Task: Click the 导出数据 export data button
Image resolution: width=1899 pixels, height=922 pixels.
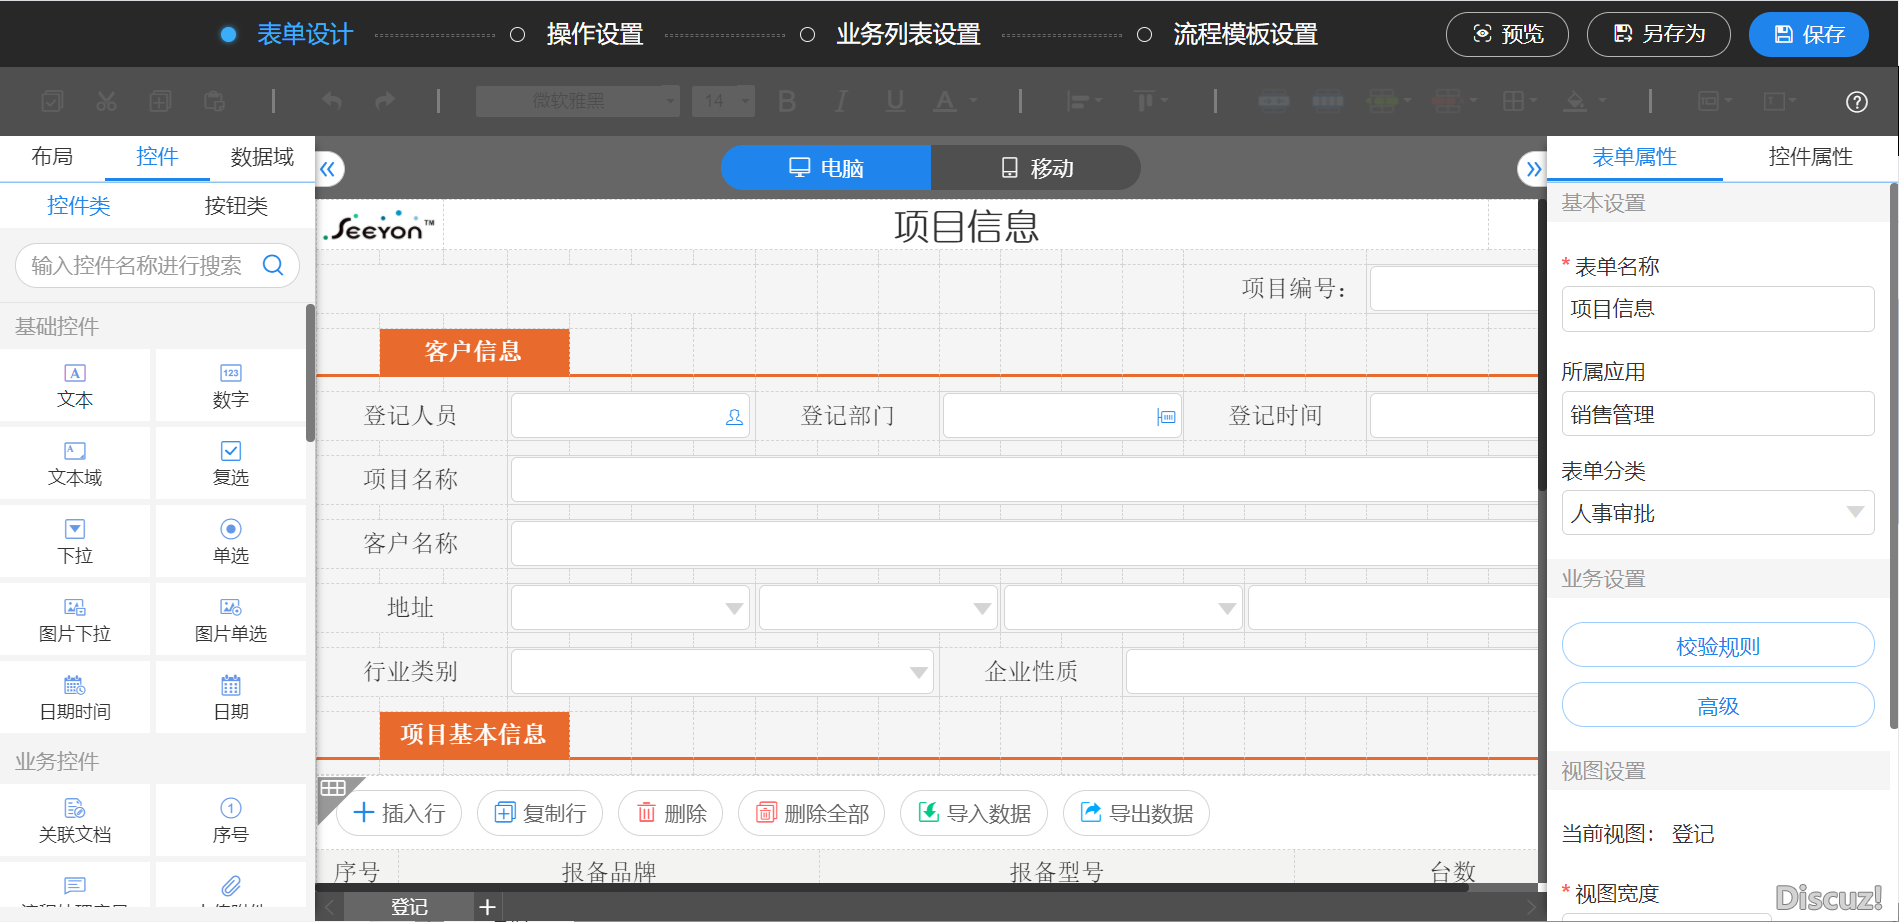Action: point(1136,813)
